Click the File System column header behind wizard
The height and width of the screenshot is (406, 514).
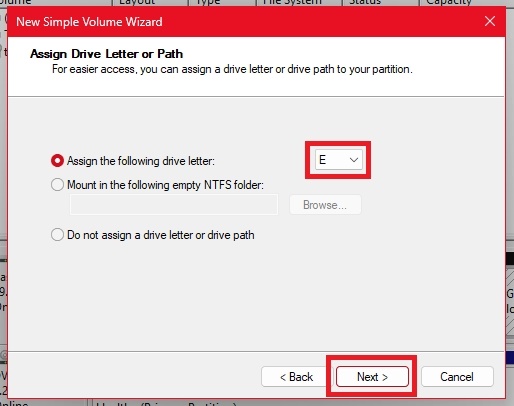coord(299,2)
